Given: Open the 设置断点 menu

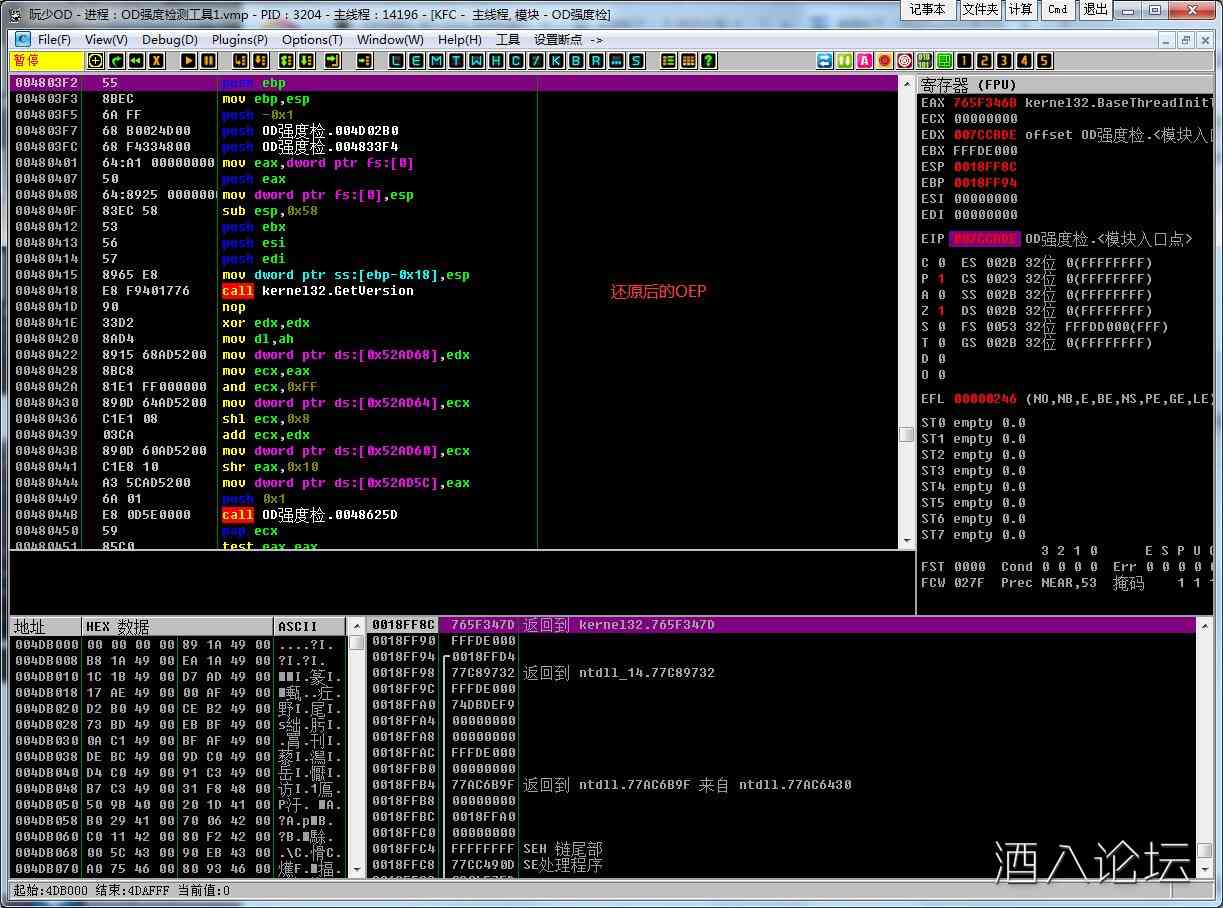Looking at the screenshot, I should [567, 40].
